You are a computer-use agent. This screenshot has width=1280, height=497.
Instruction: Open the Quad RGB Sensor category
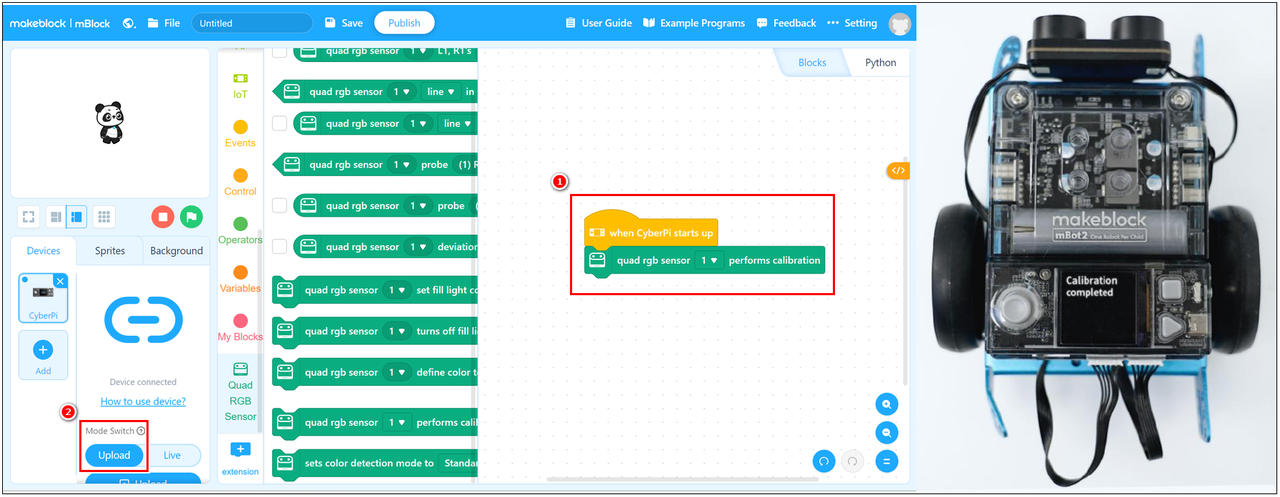240,393
